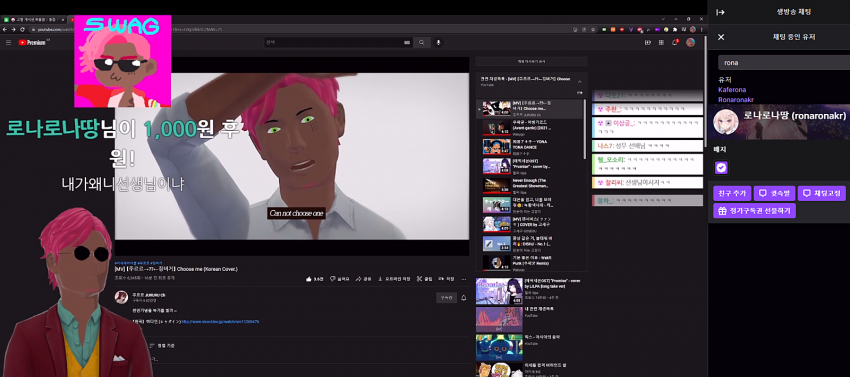Share the video with the share arrow
The image size is (850, 377).
coord(364,279)
